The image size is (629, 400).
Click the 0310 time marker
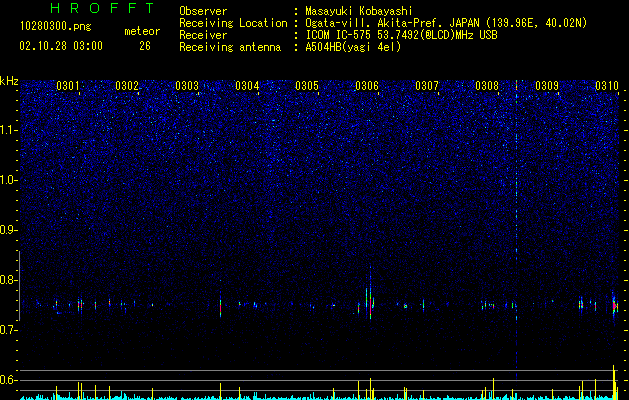click(607, 86)
